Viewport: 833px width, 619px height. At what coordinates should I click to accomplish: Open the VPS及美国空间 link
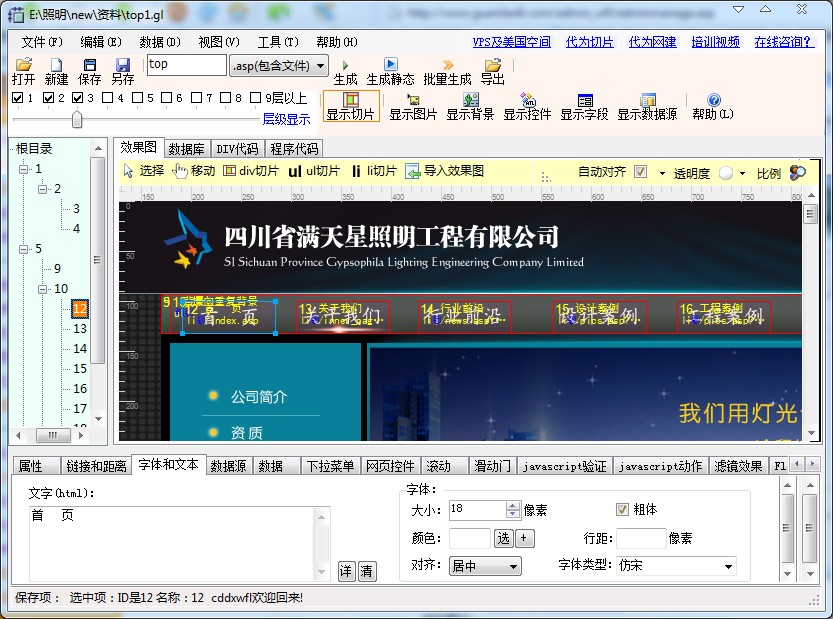click(512, 42)
